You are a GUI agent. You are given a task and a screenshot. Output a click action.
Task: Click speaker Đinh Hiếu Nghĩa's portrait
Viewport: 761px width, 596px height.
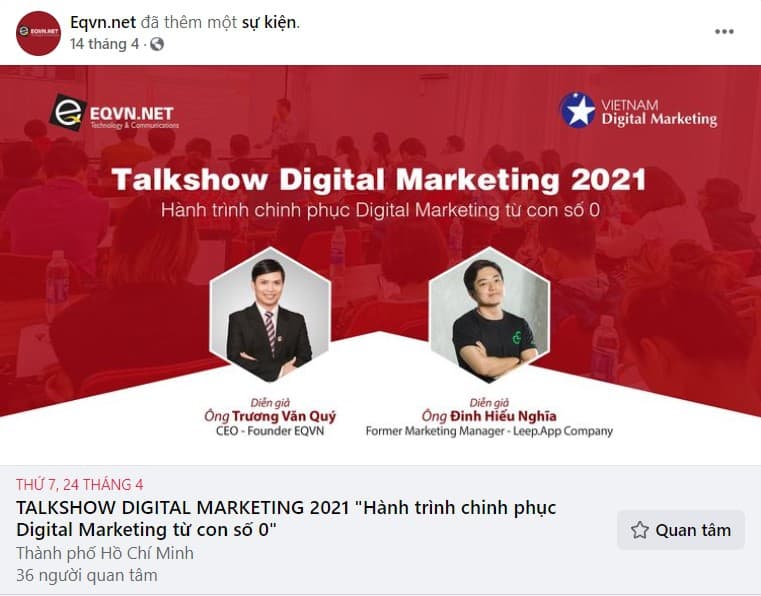pos(489,315)
